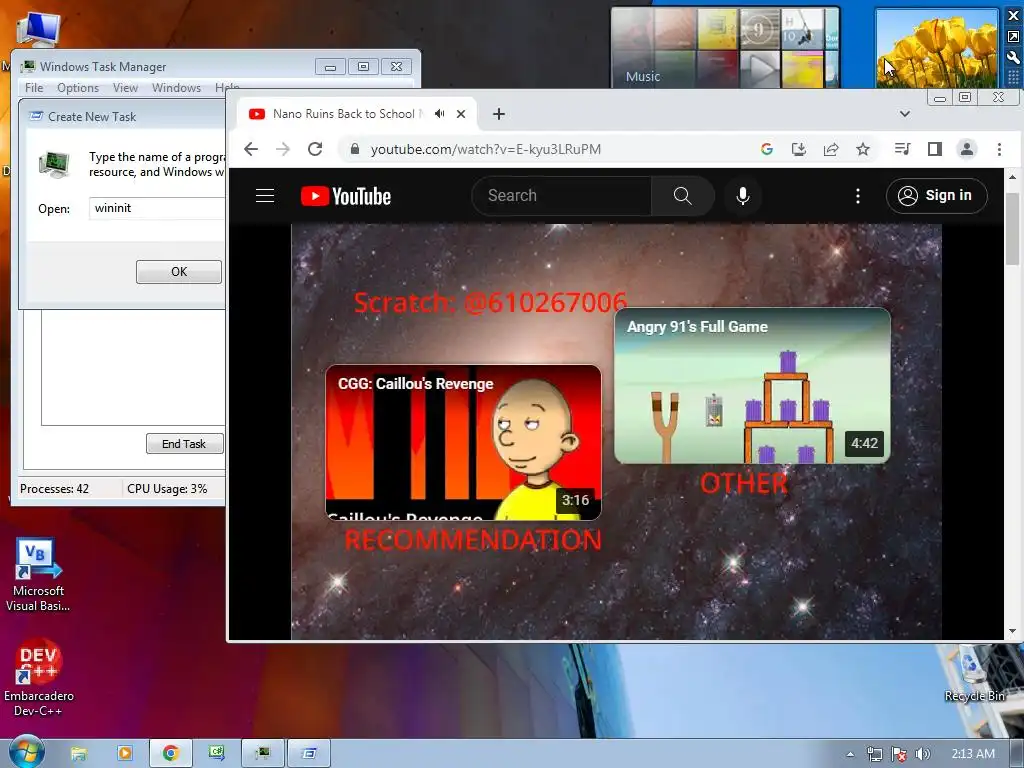This screenshot has height=768, width=1024.
Task: Click the 2:13 AM clock
Action: 973,754
